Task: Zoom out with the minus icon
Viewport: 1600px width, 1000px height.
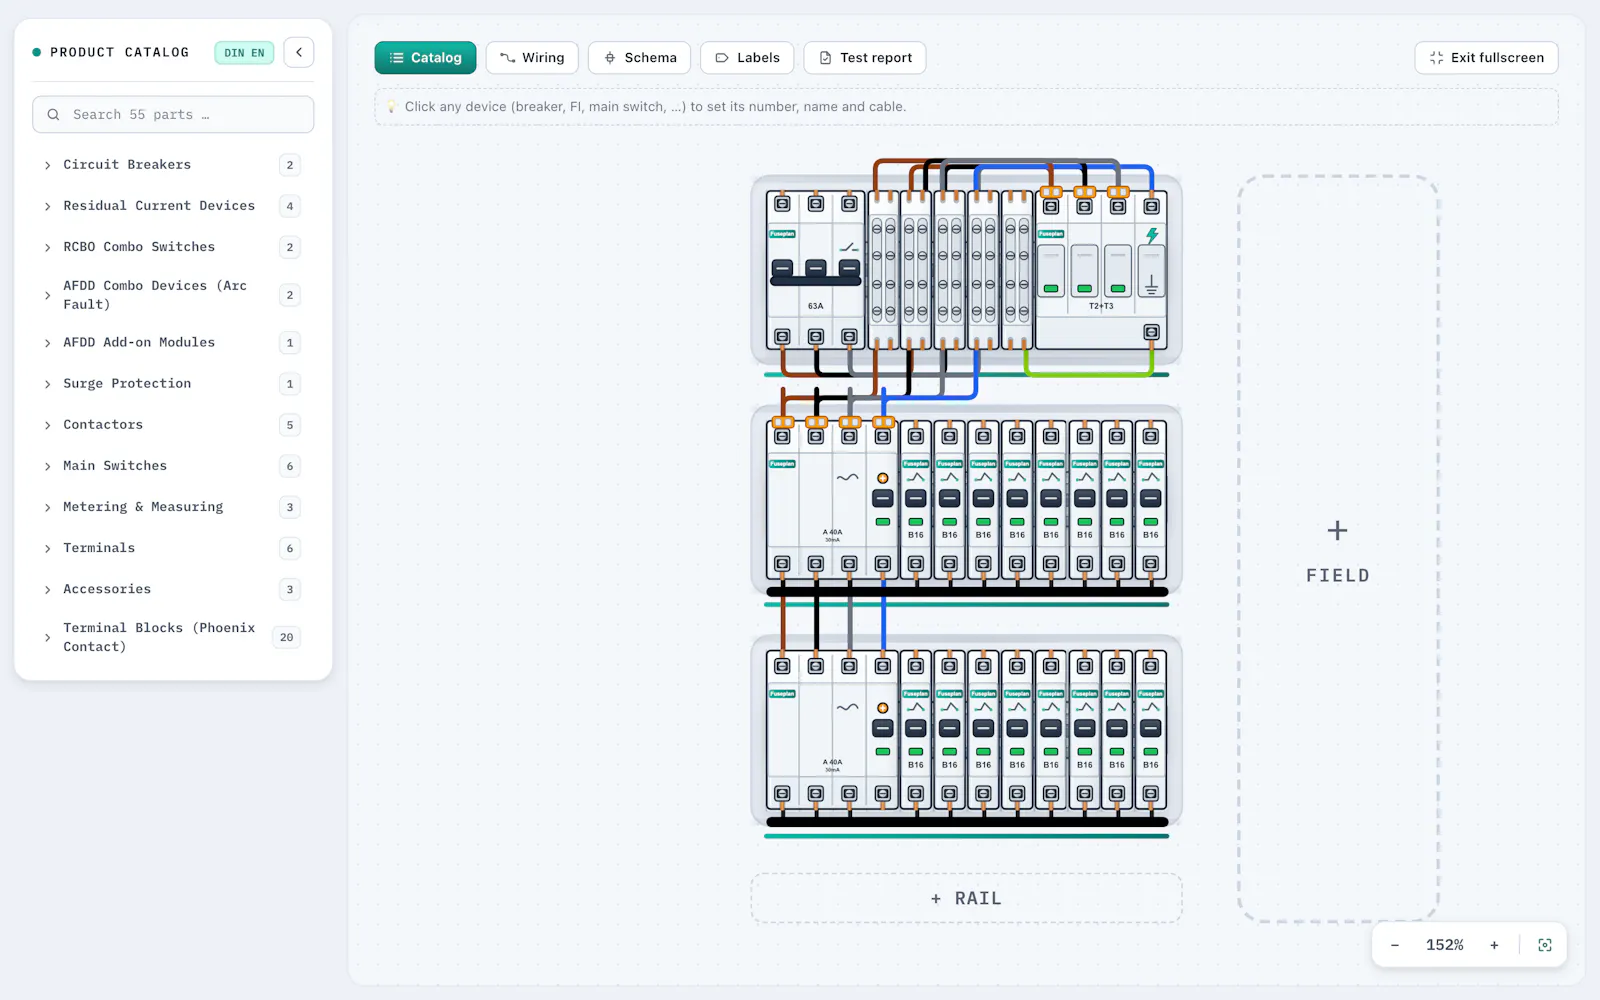Action: (1394, 945)
